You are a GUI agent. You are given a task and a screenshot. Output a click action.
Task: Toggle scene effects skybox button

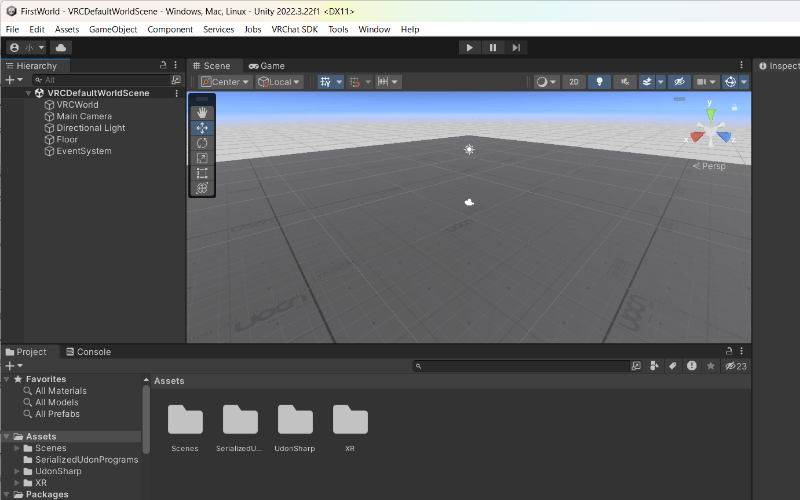pos(647,82)
